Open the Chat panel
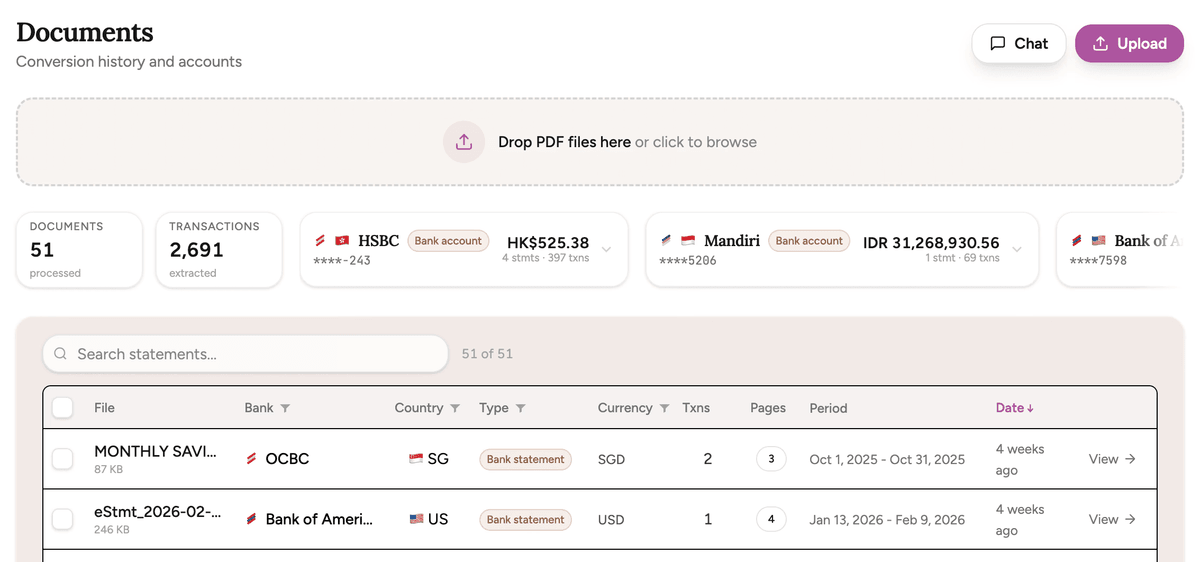1200x562 pixels. (x=1018, y=43)
